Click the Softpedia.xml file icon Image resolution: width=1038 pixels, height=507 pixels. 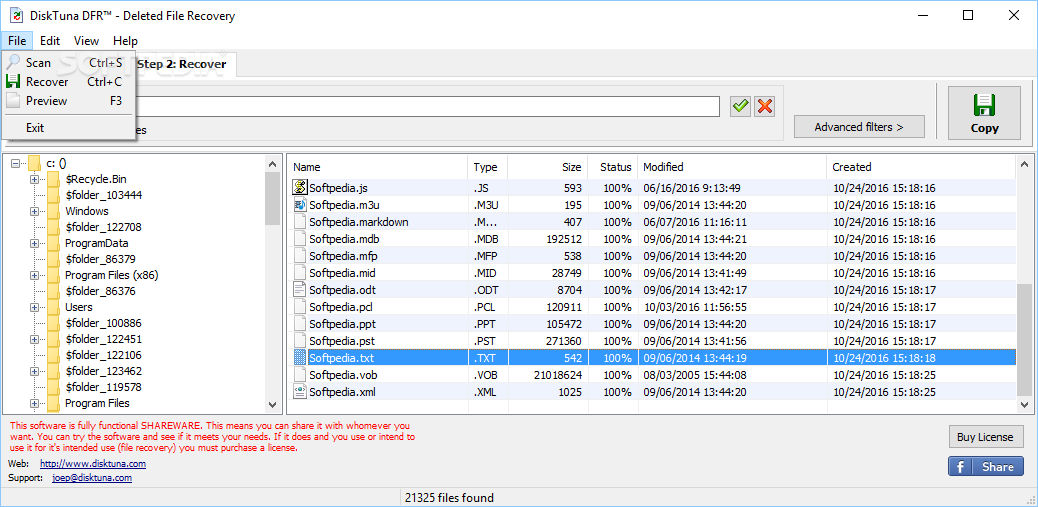300,392
